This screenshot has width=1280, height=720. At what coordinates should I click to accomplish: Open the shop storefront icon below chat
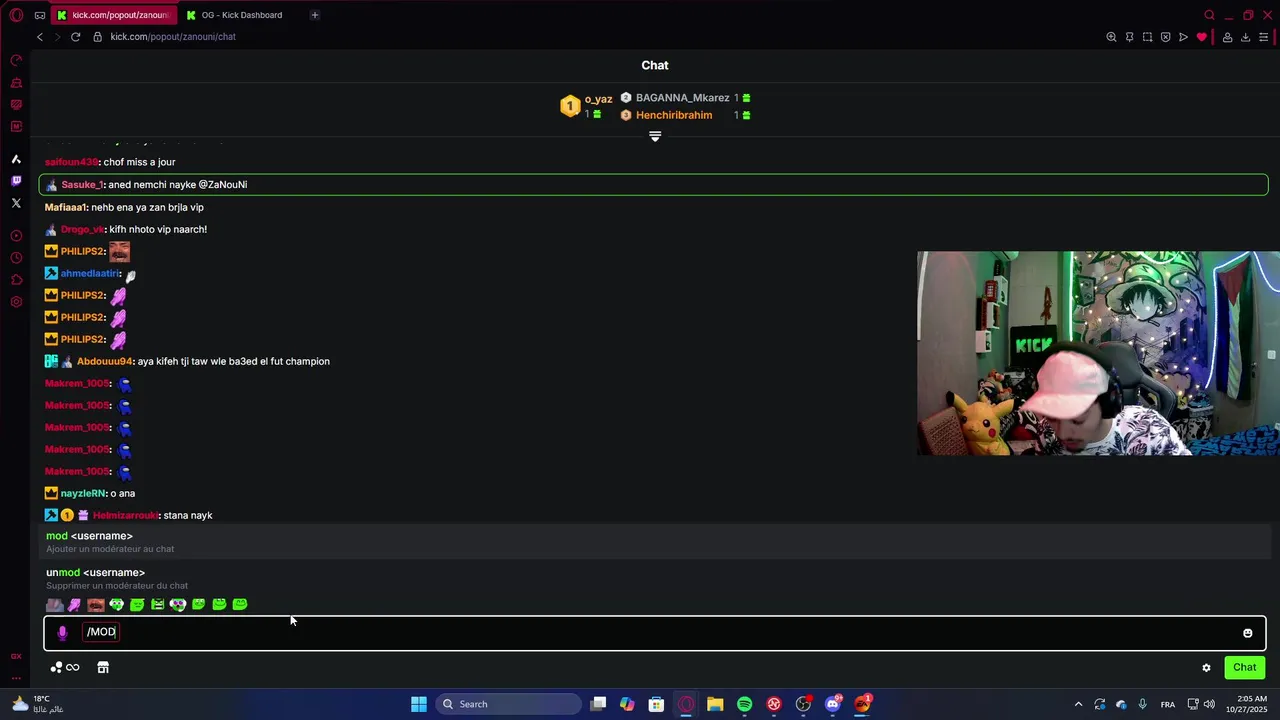click(x=103, y=668)
